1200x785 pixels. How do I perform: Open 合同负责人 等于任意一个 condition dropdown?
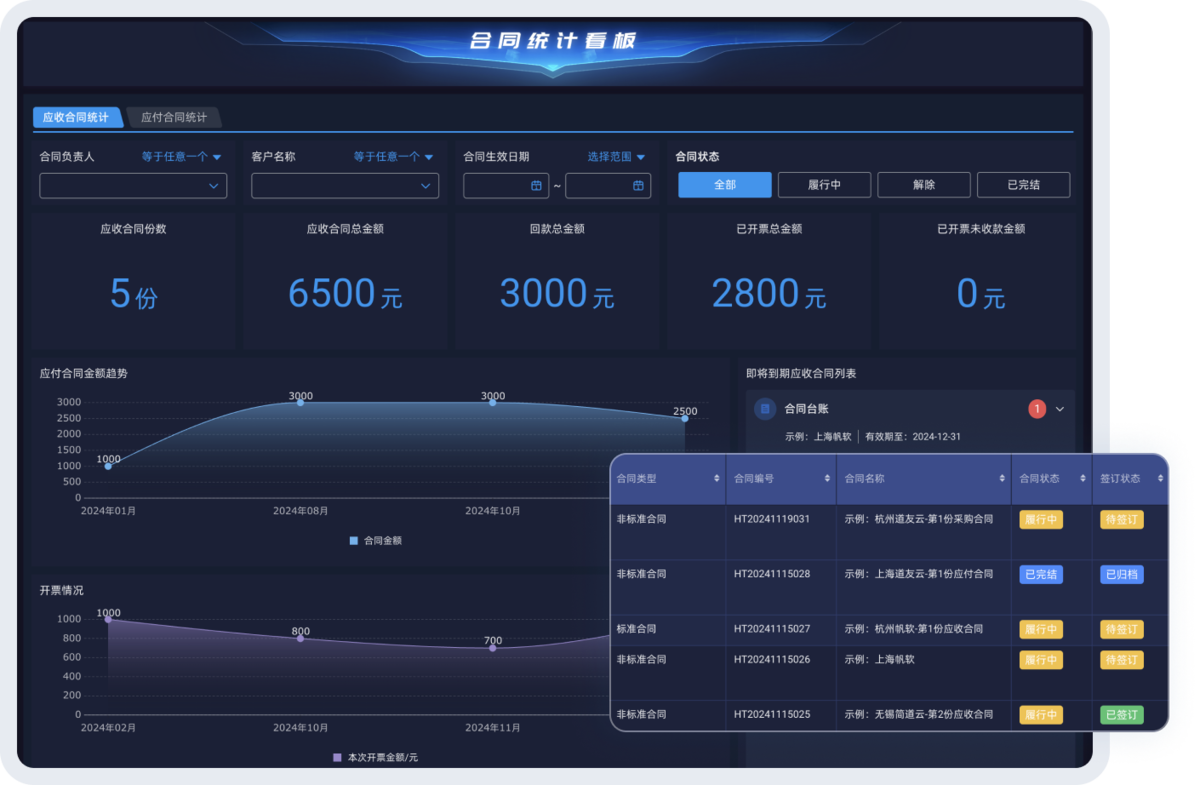coord(181,156)
